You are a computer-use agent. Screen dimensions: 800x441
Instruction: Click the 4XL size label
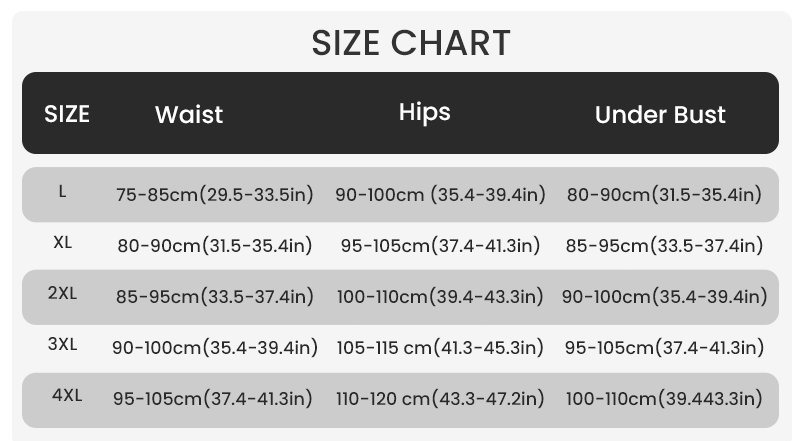pos(67,395)
